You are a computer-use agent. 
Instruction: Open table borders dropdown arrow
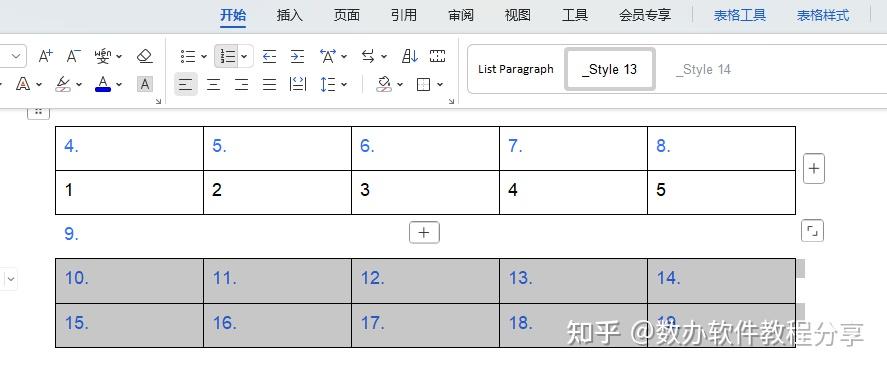tap(440, 85)
